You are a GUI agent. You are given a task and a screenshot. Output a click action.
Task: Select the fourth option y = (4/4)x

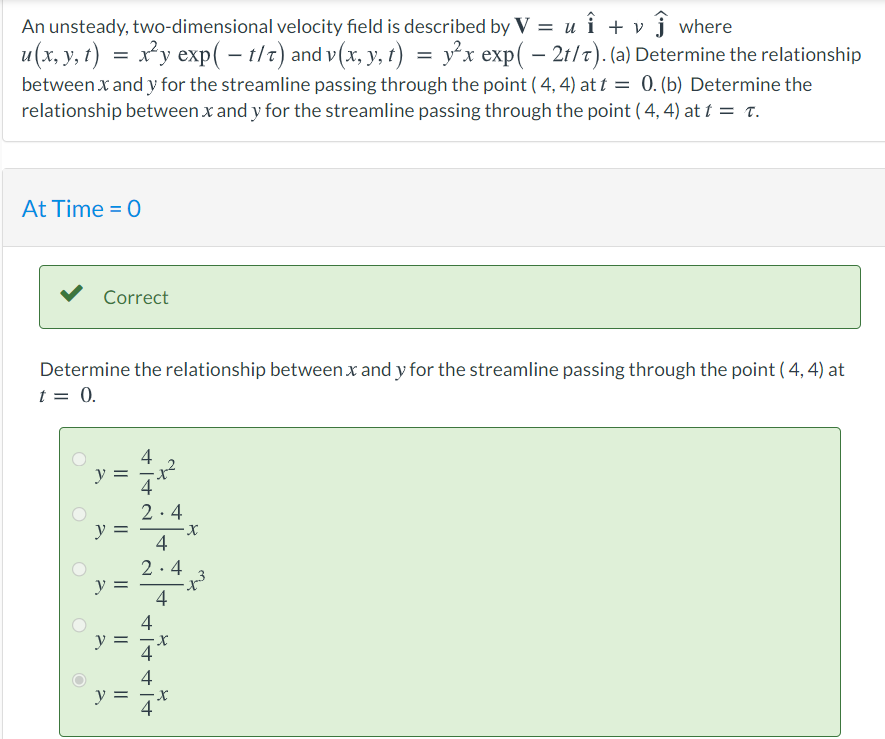coord(78,623)
